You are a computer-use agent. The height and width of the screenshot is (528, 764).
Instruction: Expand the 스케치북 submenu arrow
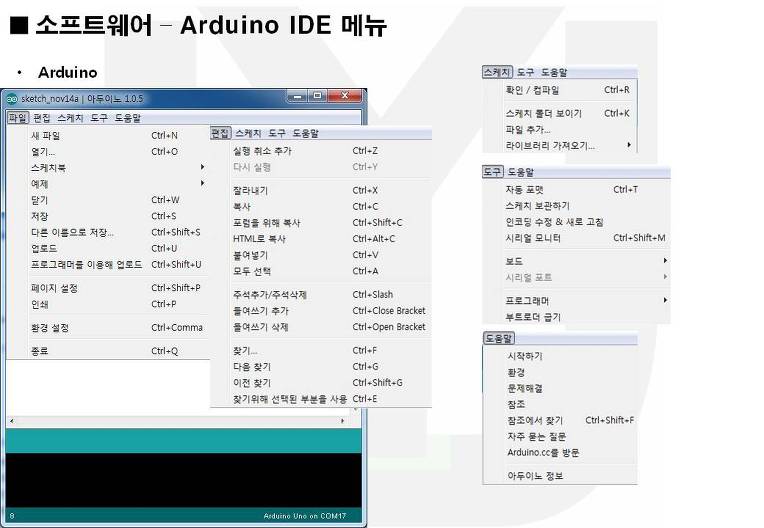(x=202, y=168)
